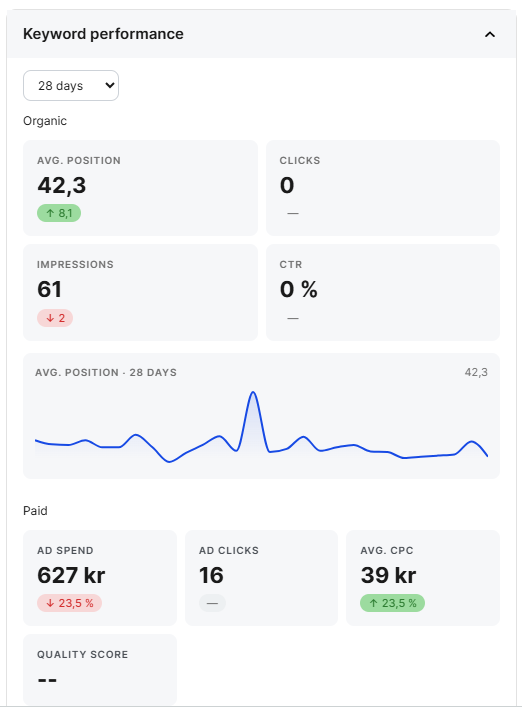The width and height of the screenshot is (522, 715).
Task: Click the CTR card label
Action: coord(291,264)
